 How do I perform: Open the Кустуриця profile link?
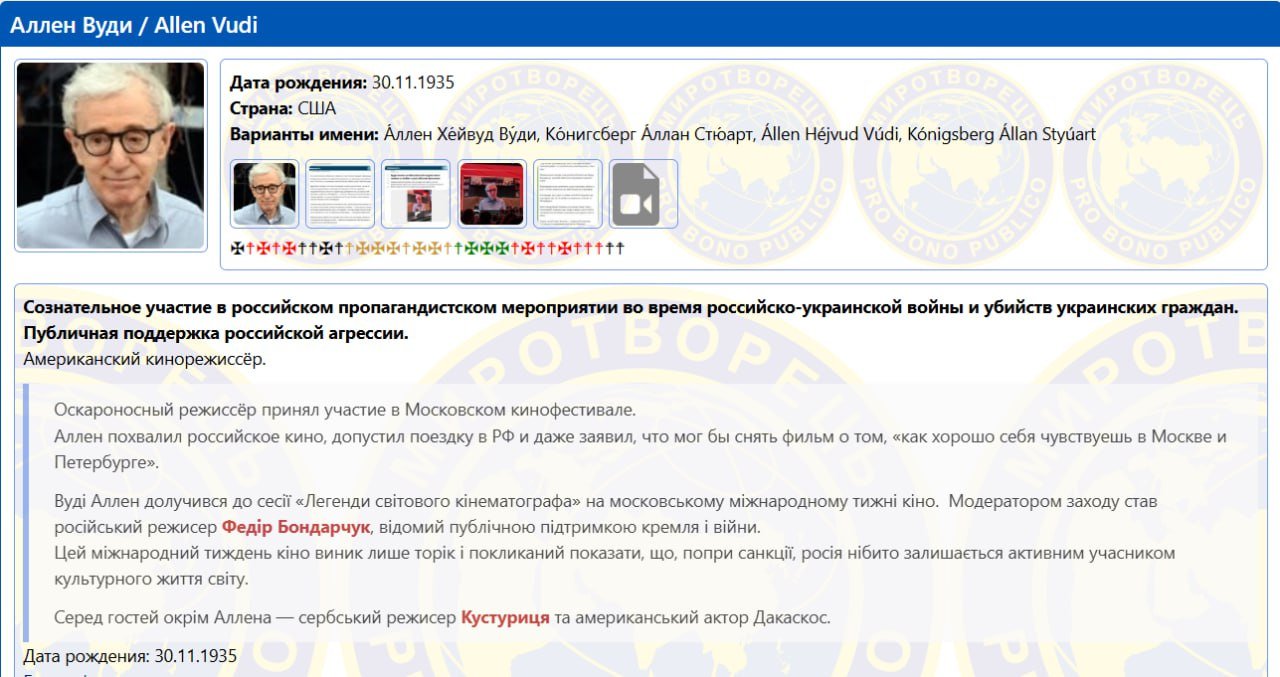pyautogui.click(x=505, y=616)
